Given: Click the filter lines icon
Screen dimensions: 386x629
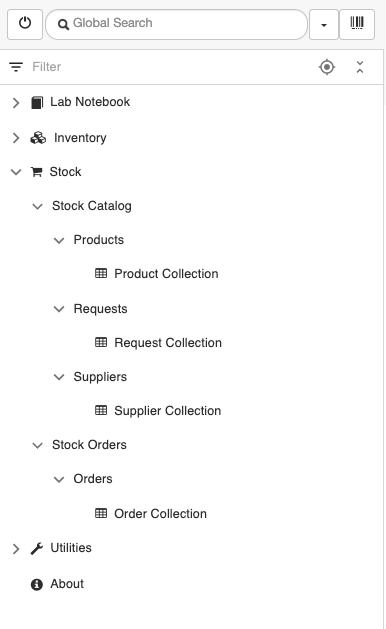Looking at the screenshot, I should (x=16, y=67).
